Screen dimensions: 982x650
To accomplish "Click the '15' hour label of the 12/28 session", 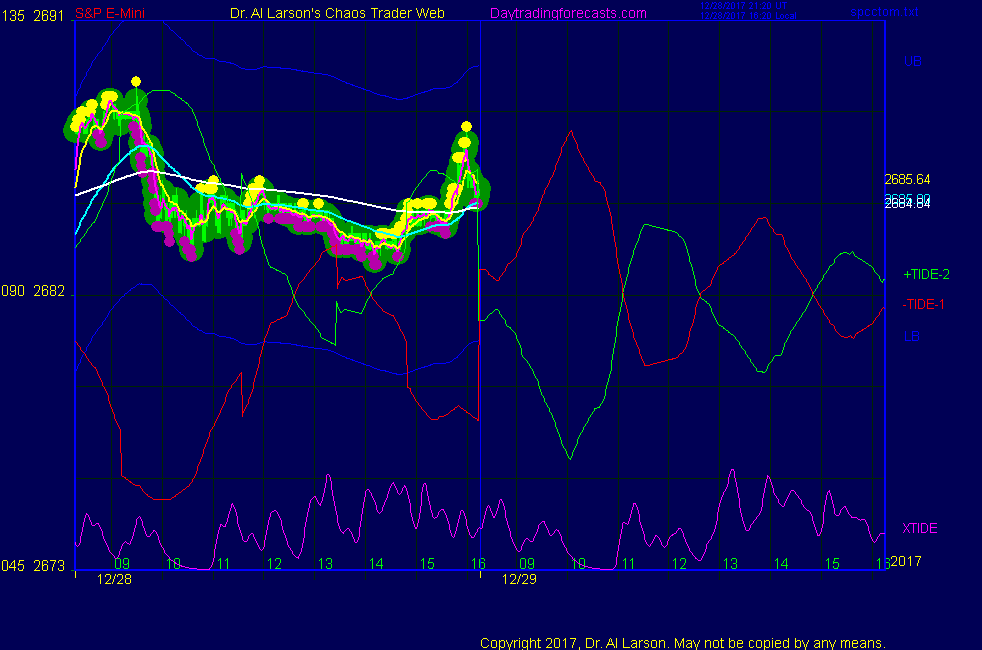I will [427, 564].
